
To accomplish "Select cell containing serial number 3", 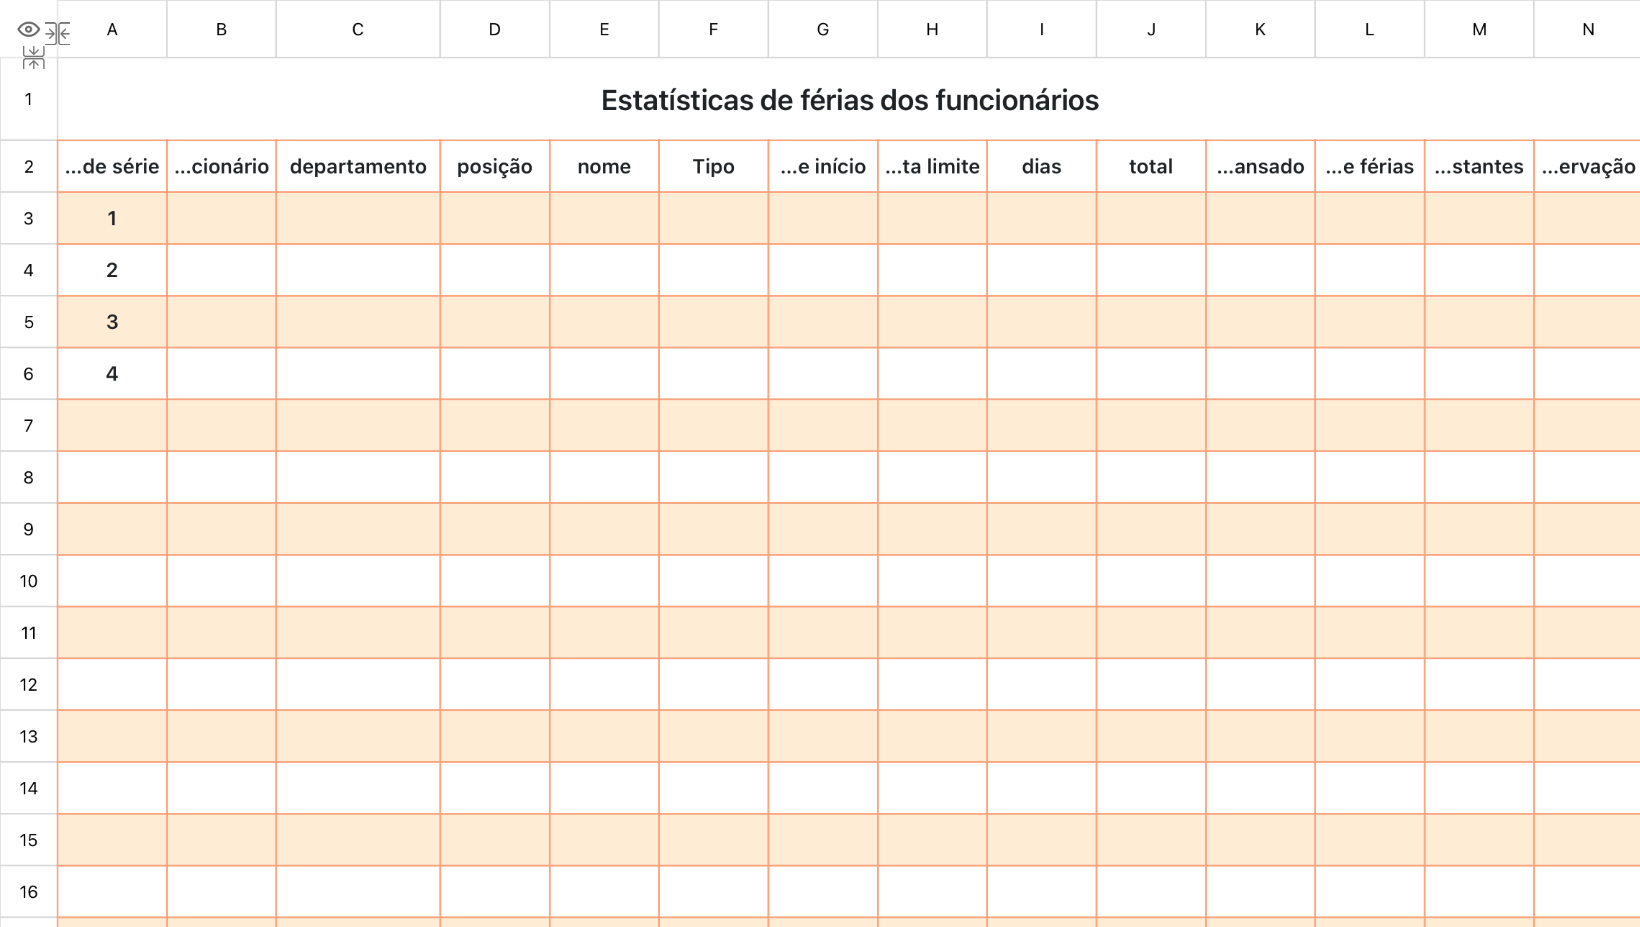I will pos(112,322).
